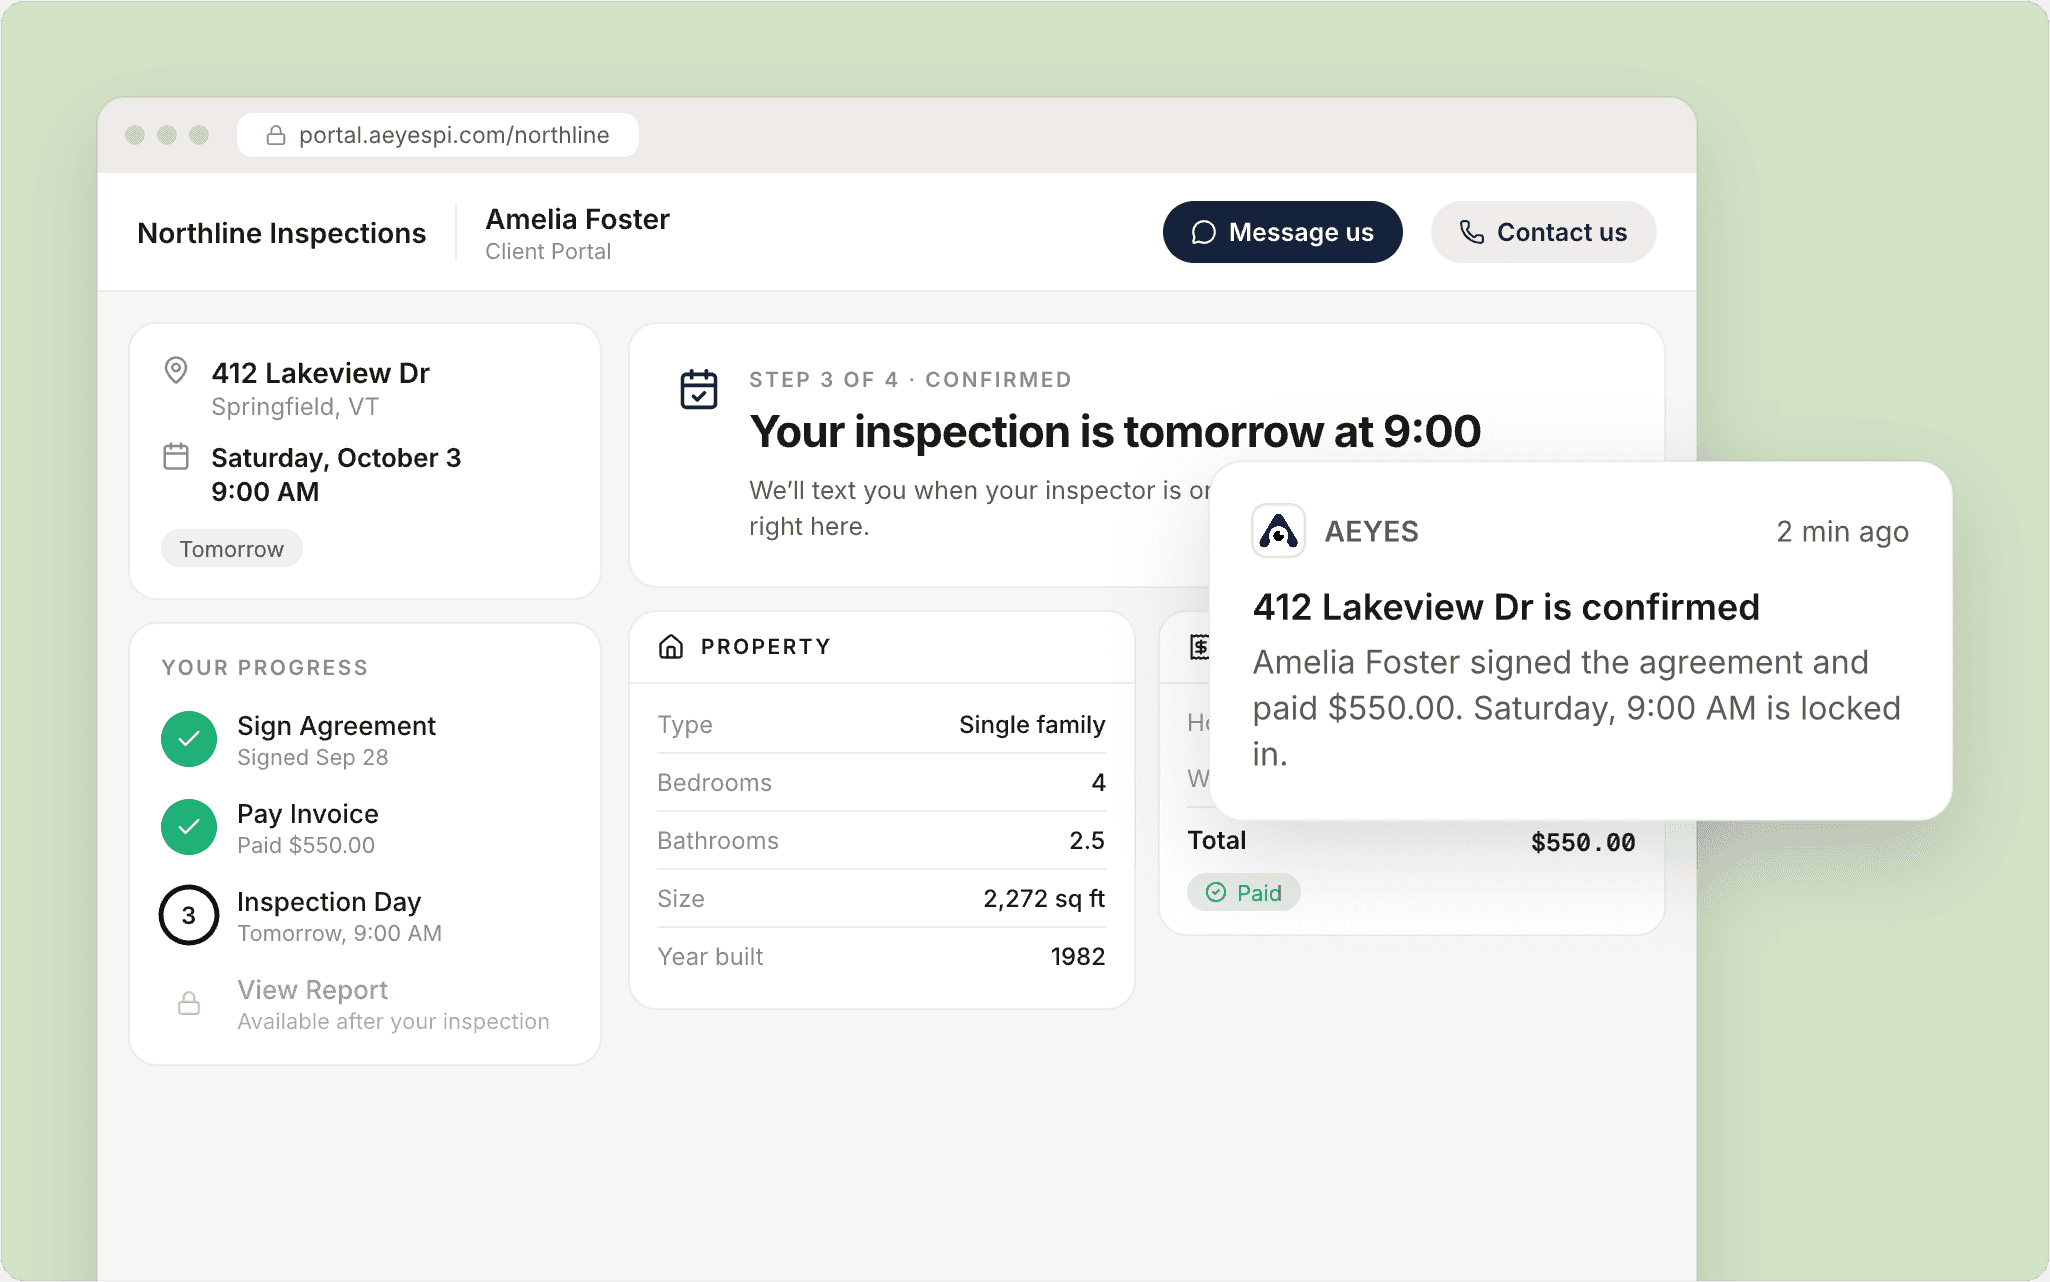The width and height of the screenshot is (2050, 1282).
Task: Select the Sign Agreement progress step
Action: tap(364, 739)
